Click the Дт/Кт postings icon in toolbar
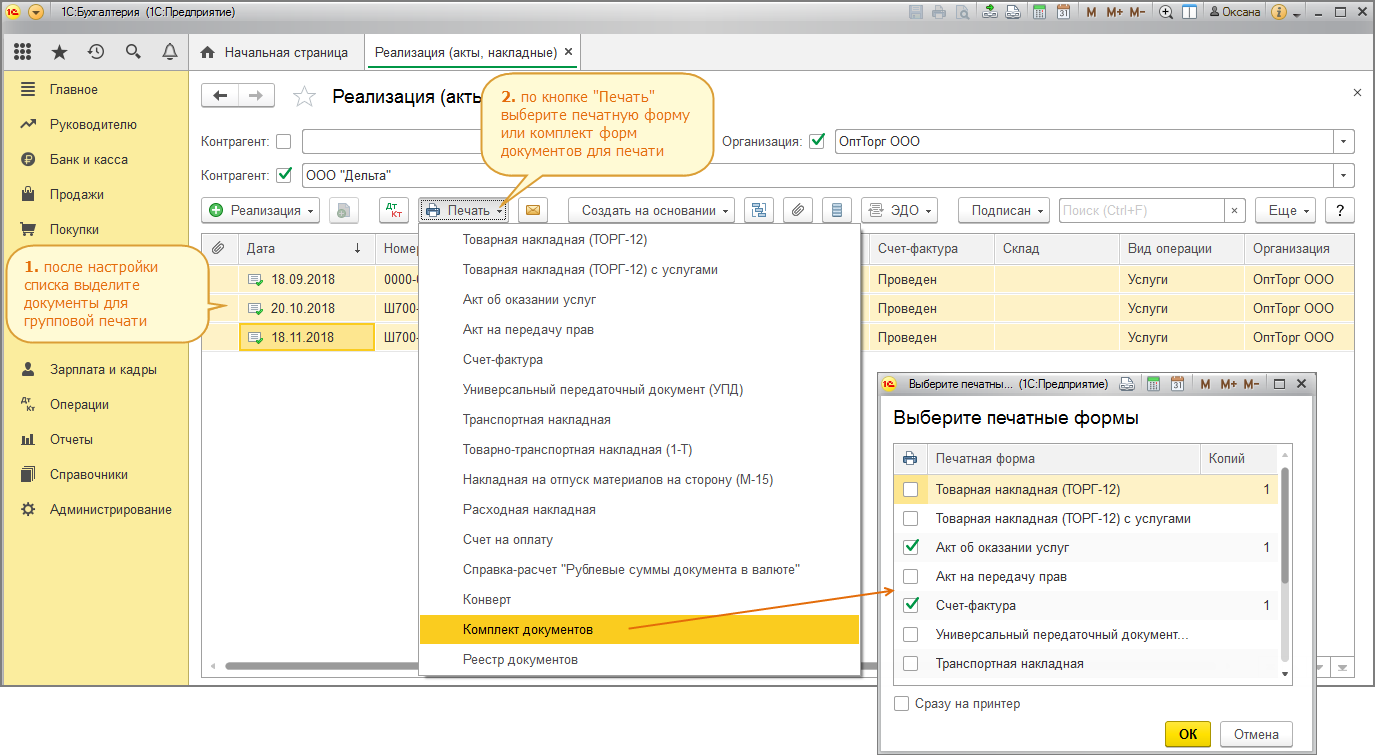The width and height of the screenshot is (1375, 756). [x=394, y=210]
